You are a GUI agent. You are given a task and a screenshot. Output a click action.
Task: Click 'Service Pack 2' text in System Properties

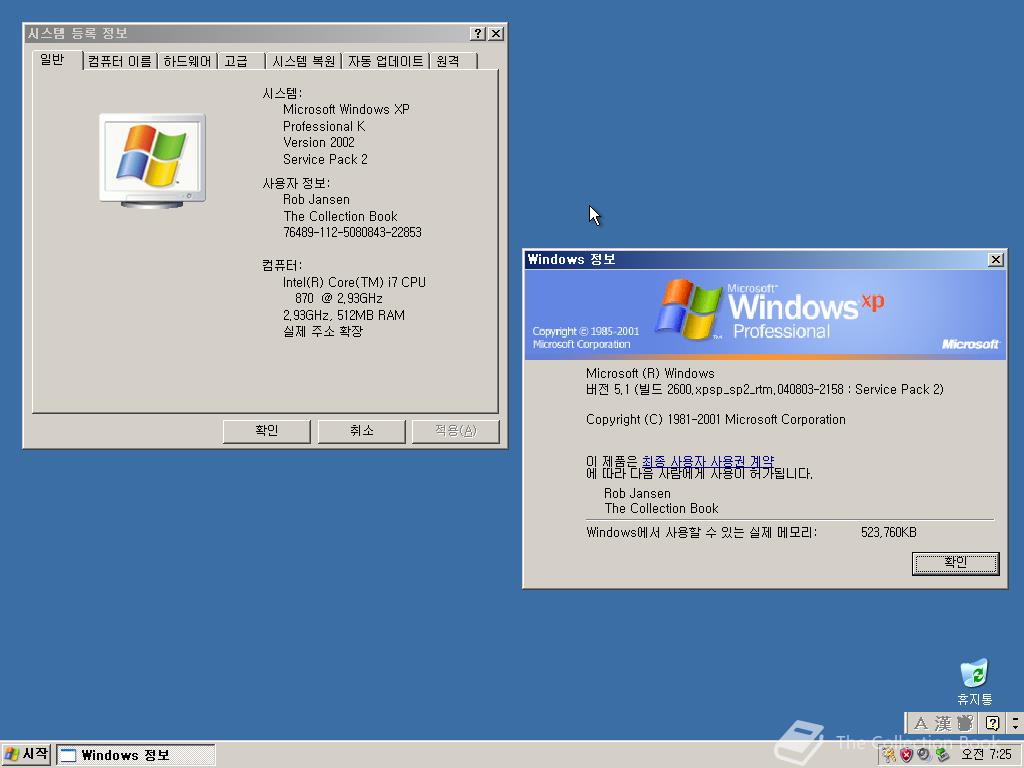325,159
